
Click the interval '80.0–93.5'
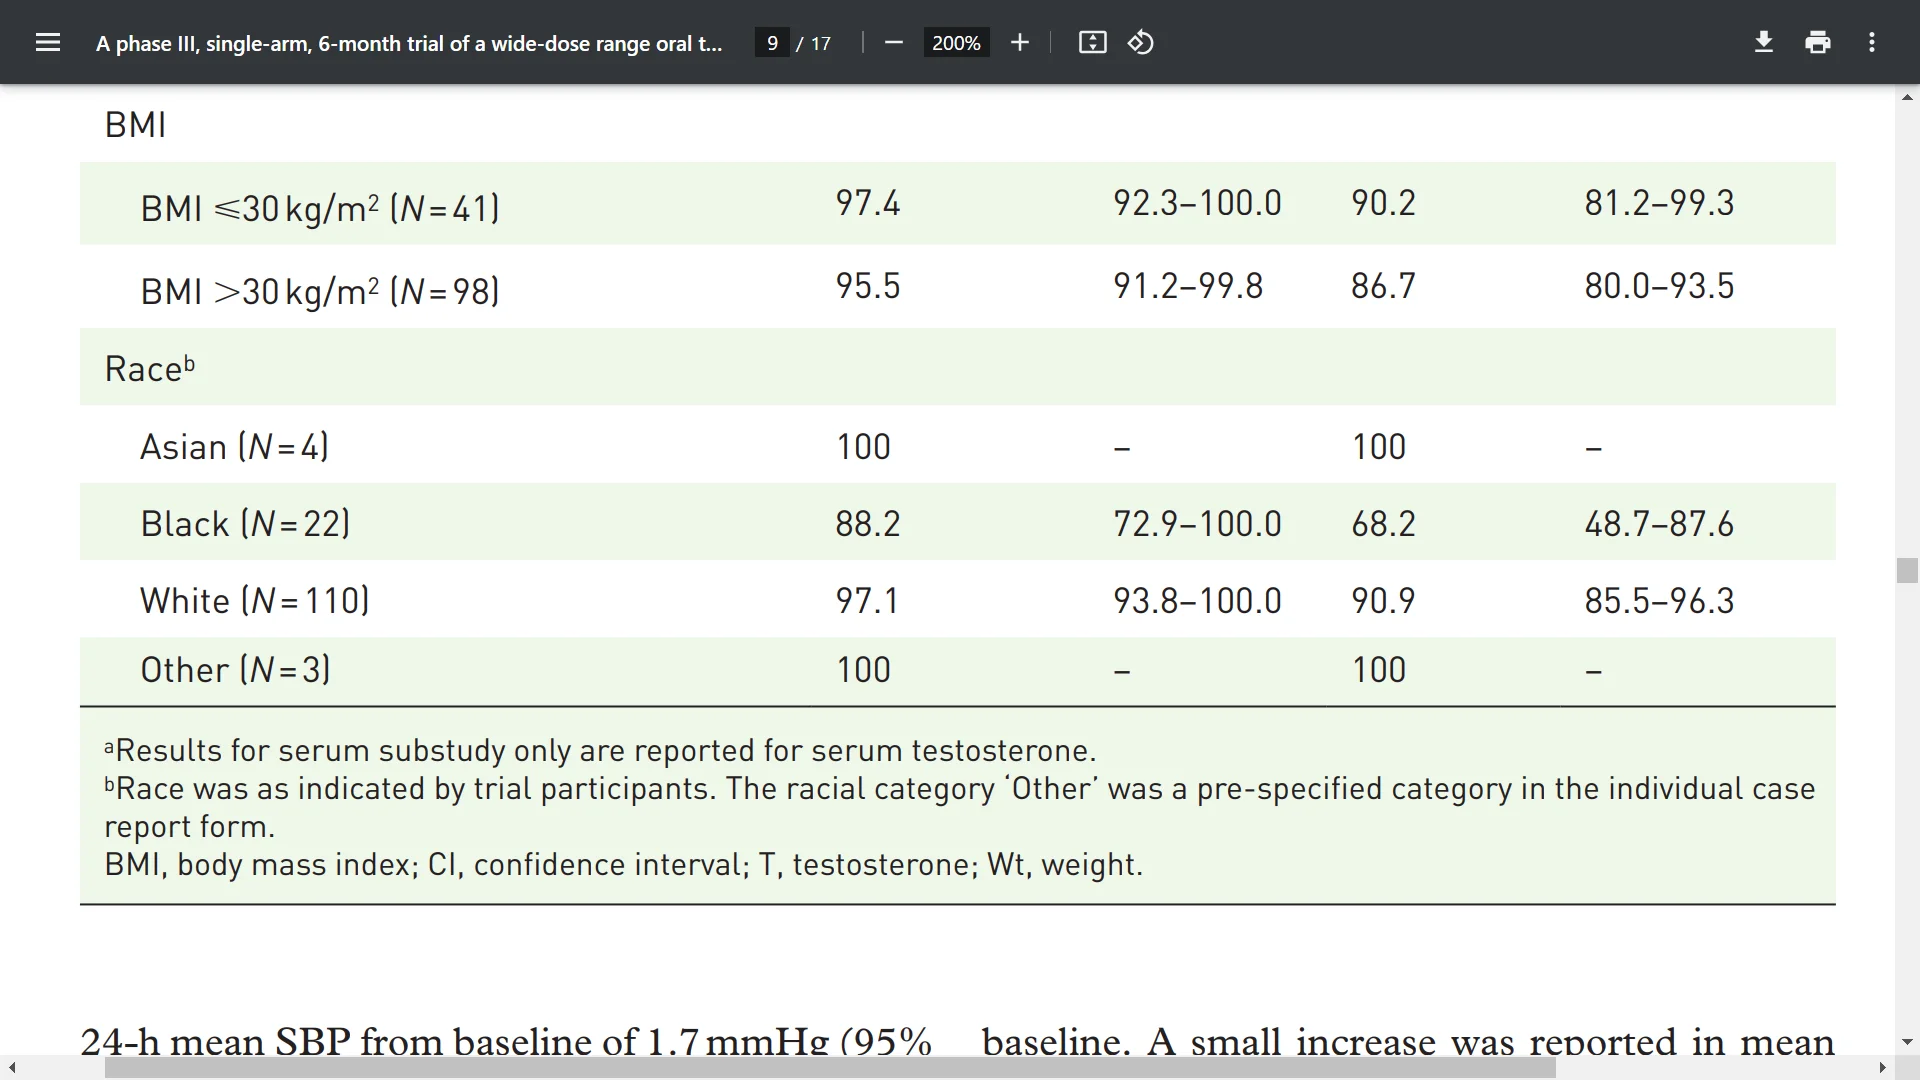click(1659, 286)
